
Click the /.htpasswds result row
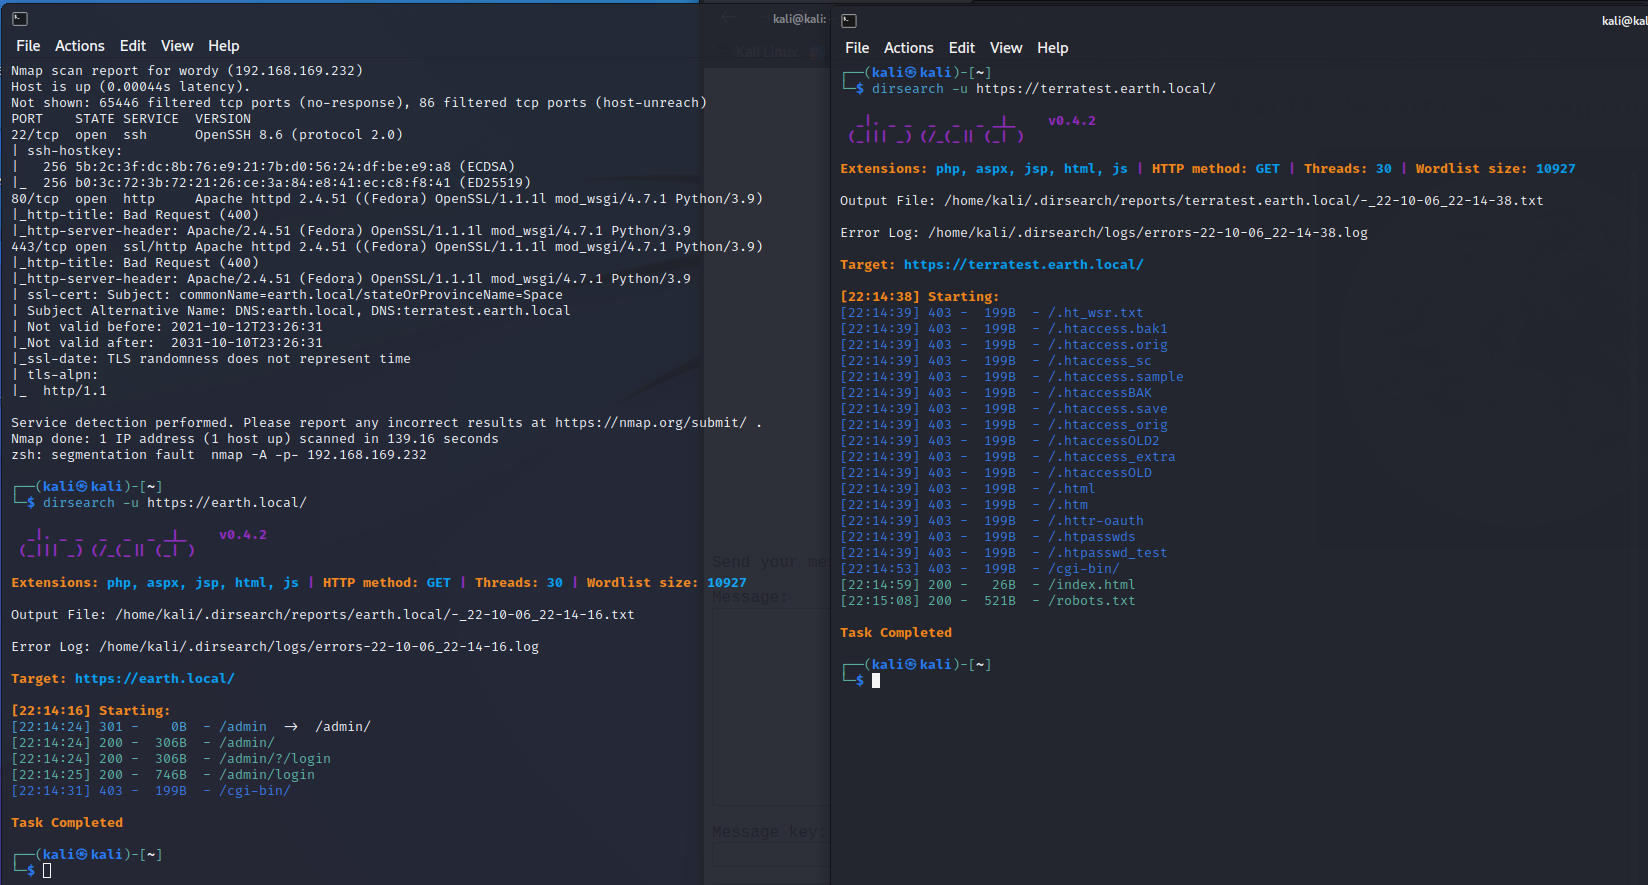pos(988,537)
